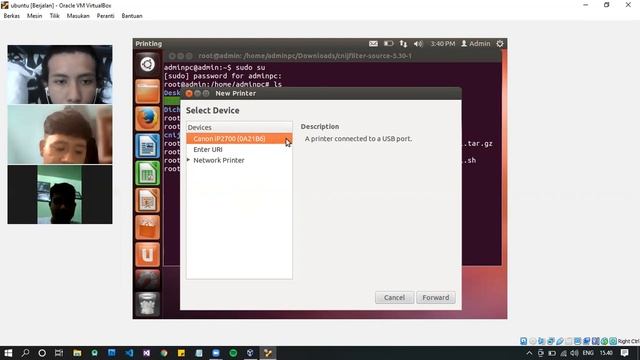Click the mail indicator in Ubuntu panel
The image size is (640, 360).
(373, 44)
